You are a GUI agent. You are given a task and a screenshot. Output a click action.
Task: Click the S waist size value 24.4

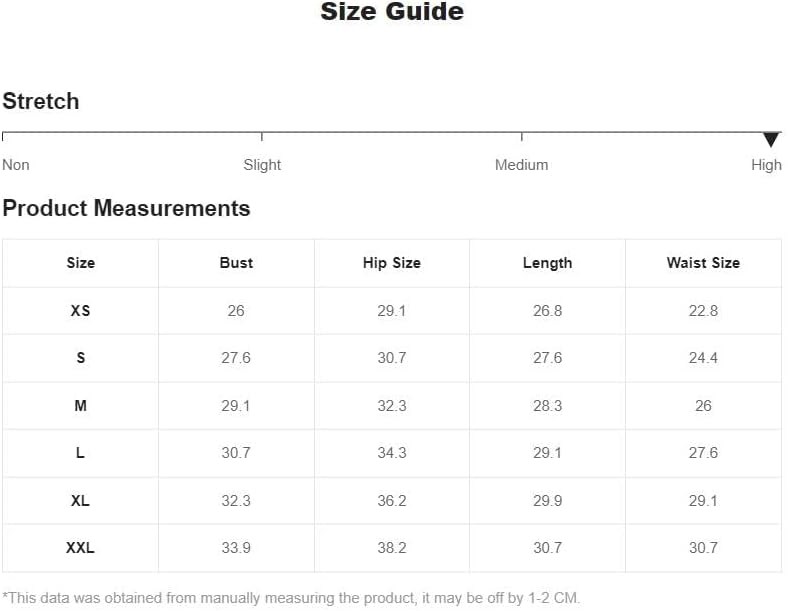click(x=703, y=358)
